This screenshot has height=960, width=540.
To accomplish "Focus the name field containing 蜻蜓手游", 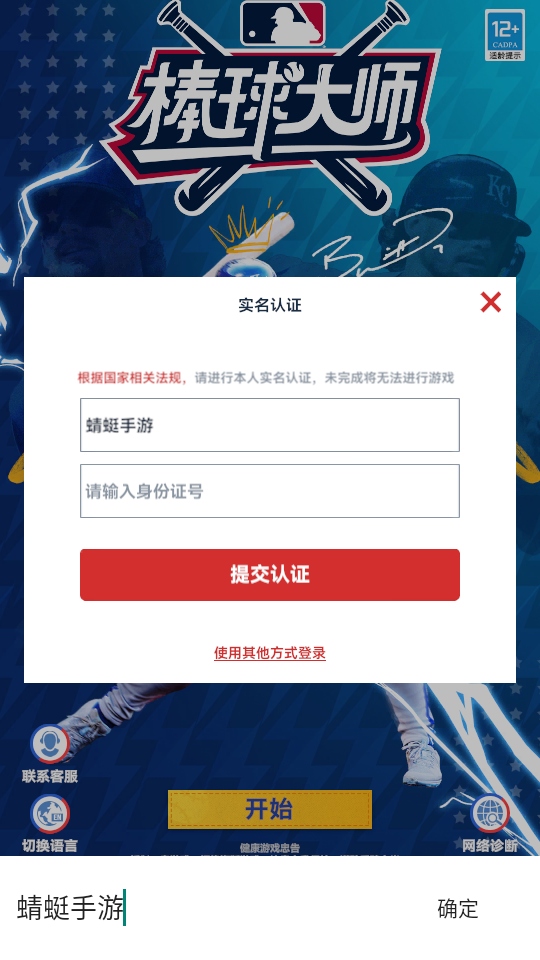I will [270, 425].
